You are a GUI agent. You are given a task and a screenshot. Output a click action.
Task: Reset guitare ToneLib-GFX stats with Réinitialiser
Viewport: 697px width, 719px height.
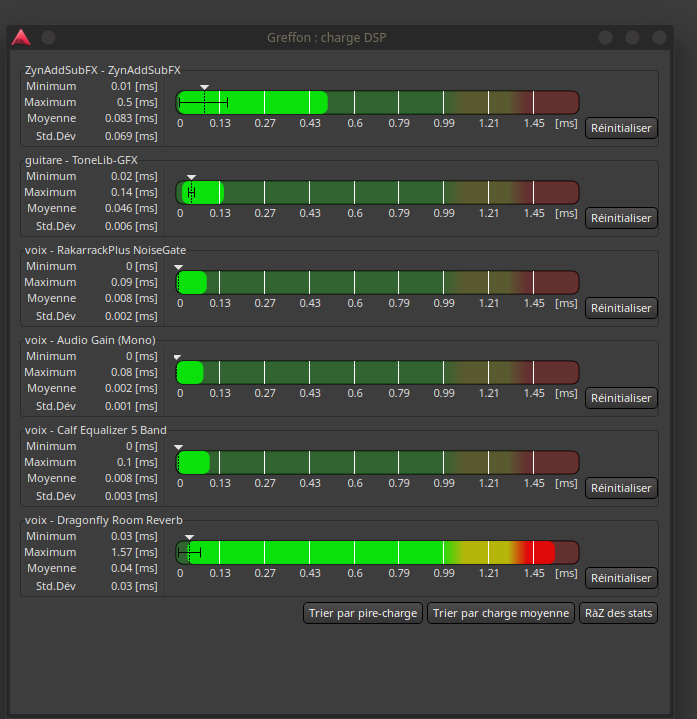coord(621,218)
